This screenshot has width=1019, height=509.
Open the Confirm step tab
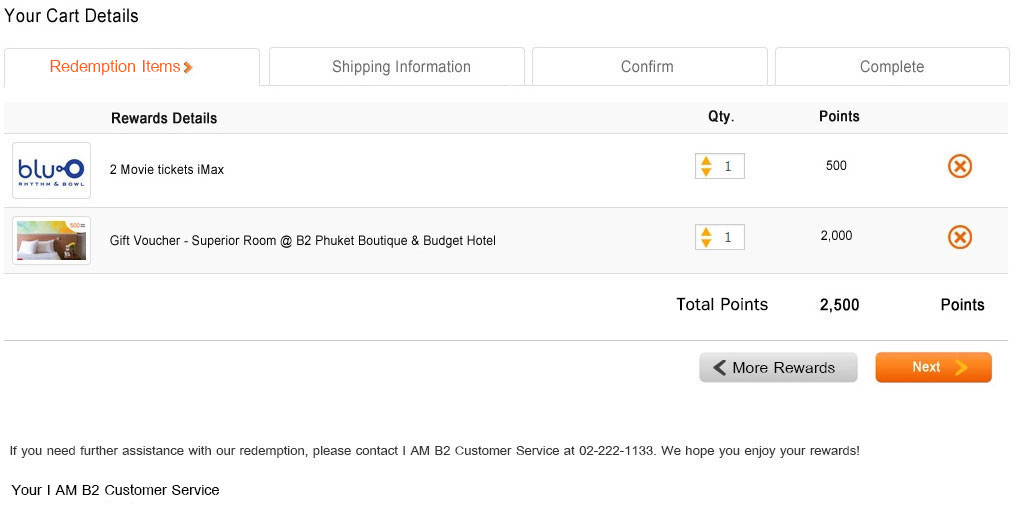click(649, 66)
